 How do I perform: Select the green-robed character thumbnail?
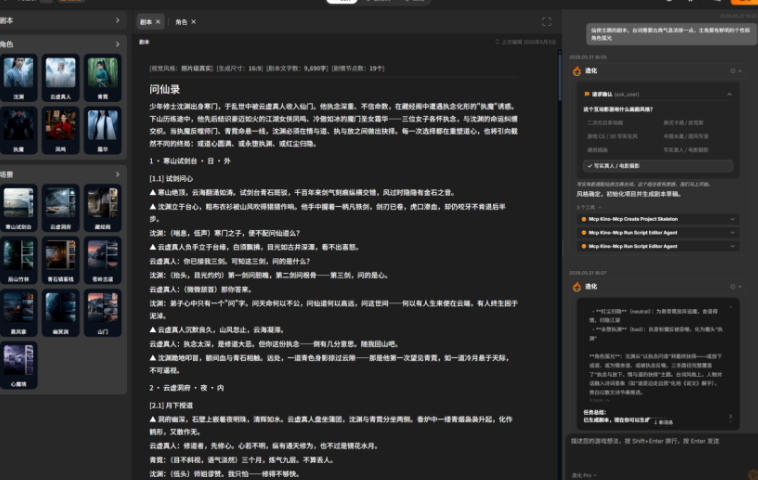click(102, 77)
